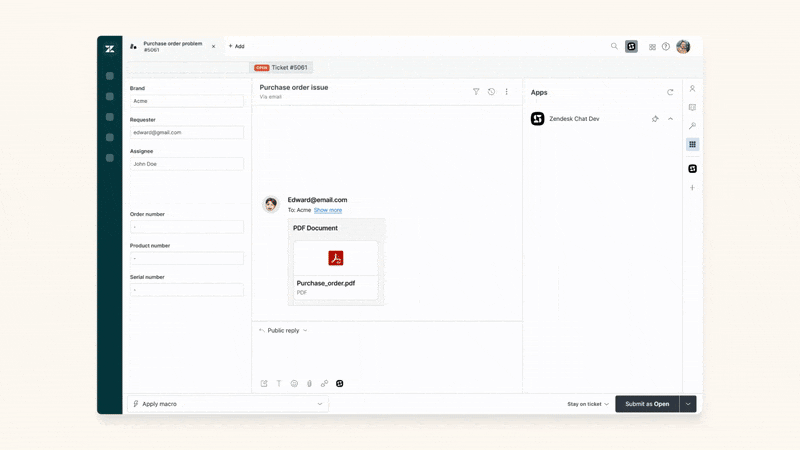Open Zendesk Chat Dev icon in top bar
The width and height of the screenshot is (800, 450).
coord(631,46)
